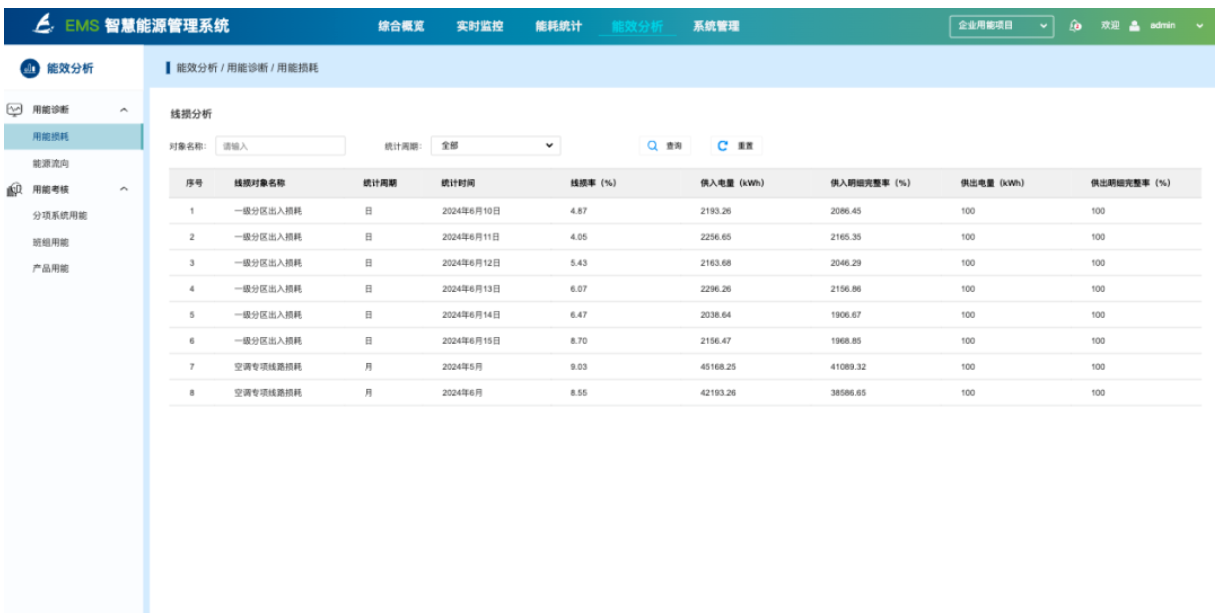Collapse the 用能考核 sidebar group
Viewport: 1215px width, 613px height.
tap(123, 188)
